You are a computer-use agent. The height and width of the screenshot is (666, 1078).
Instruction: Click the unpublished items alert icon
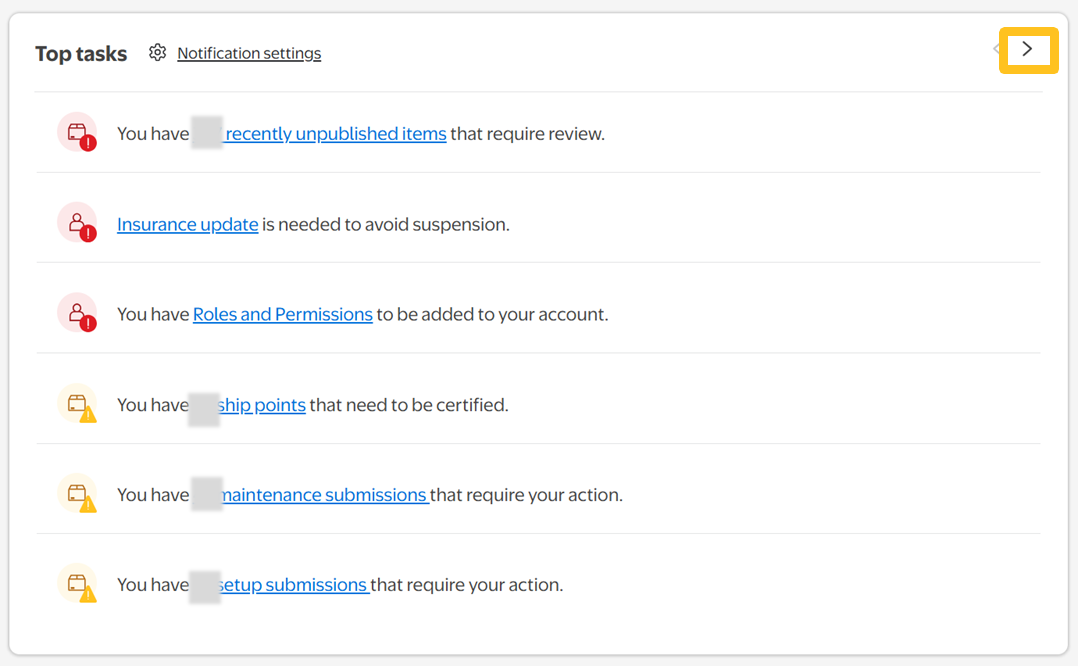(77, 132)
